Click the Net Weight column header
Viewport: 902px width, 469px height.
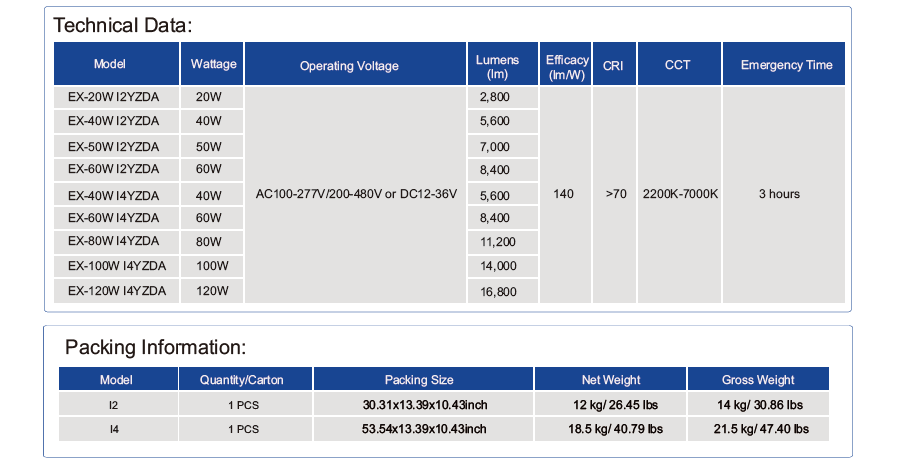point(611,380)
